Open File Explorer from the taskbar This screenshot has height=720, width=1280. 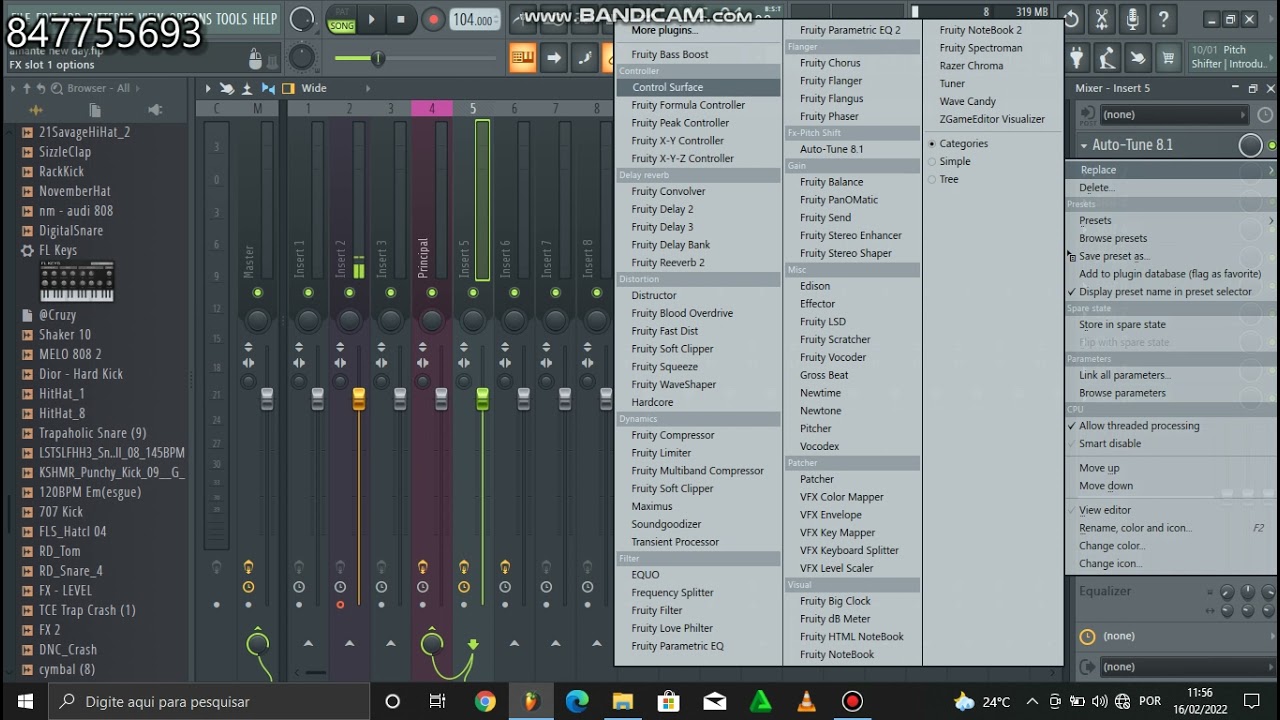[623, 701]
